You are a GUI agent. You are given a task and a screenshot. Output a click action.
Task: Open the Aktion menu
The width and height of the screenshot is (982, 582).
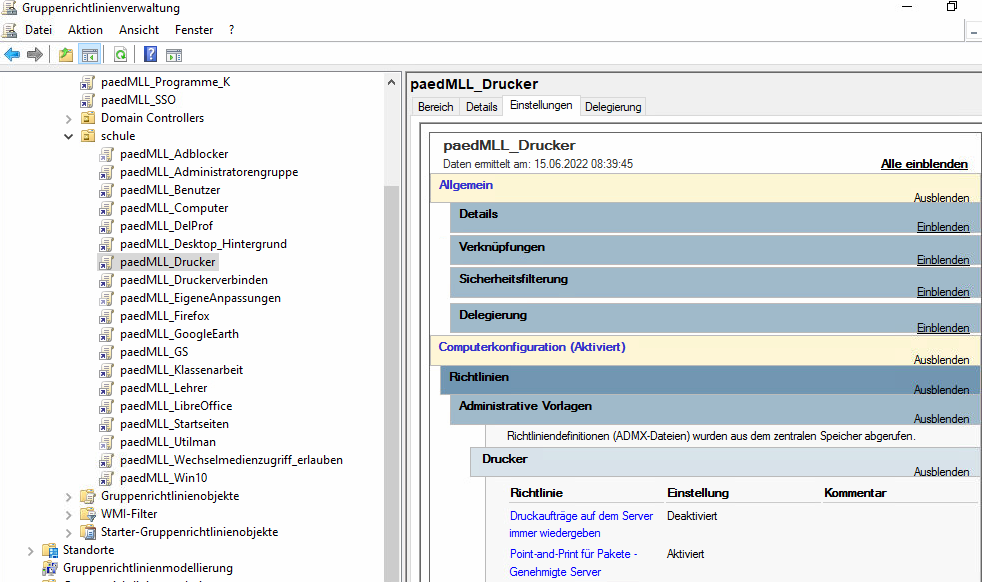[x=85, y=30]
